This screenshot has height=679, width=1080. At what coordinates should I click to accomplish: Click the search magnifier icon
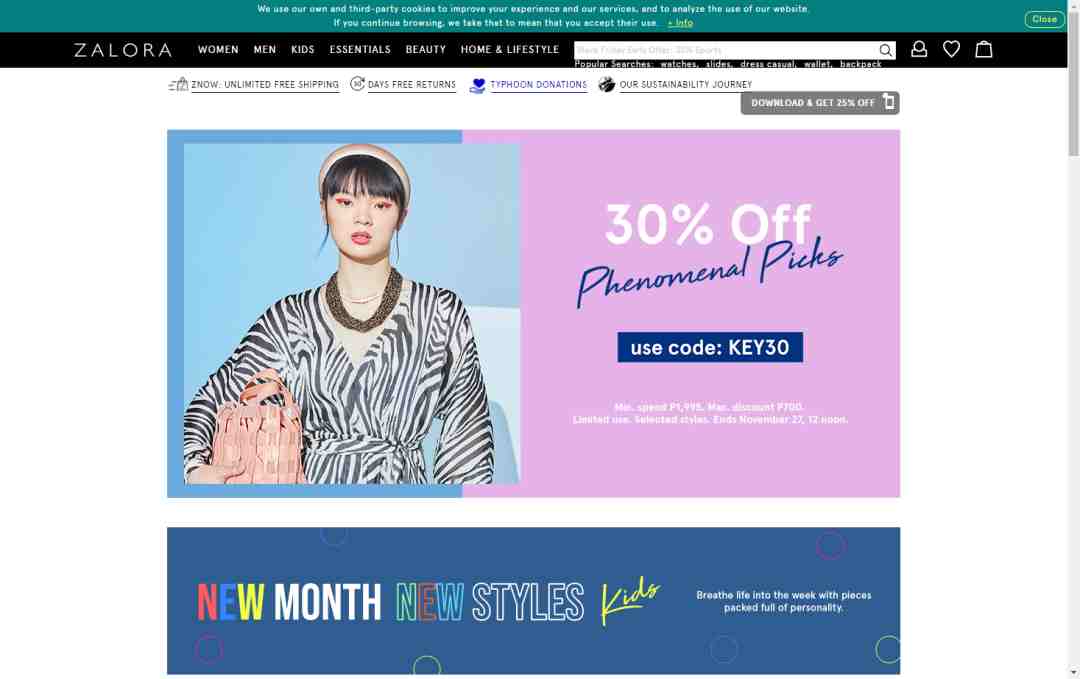[885, 50]
